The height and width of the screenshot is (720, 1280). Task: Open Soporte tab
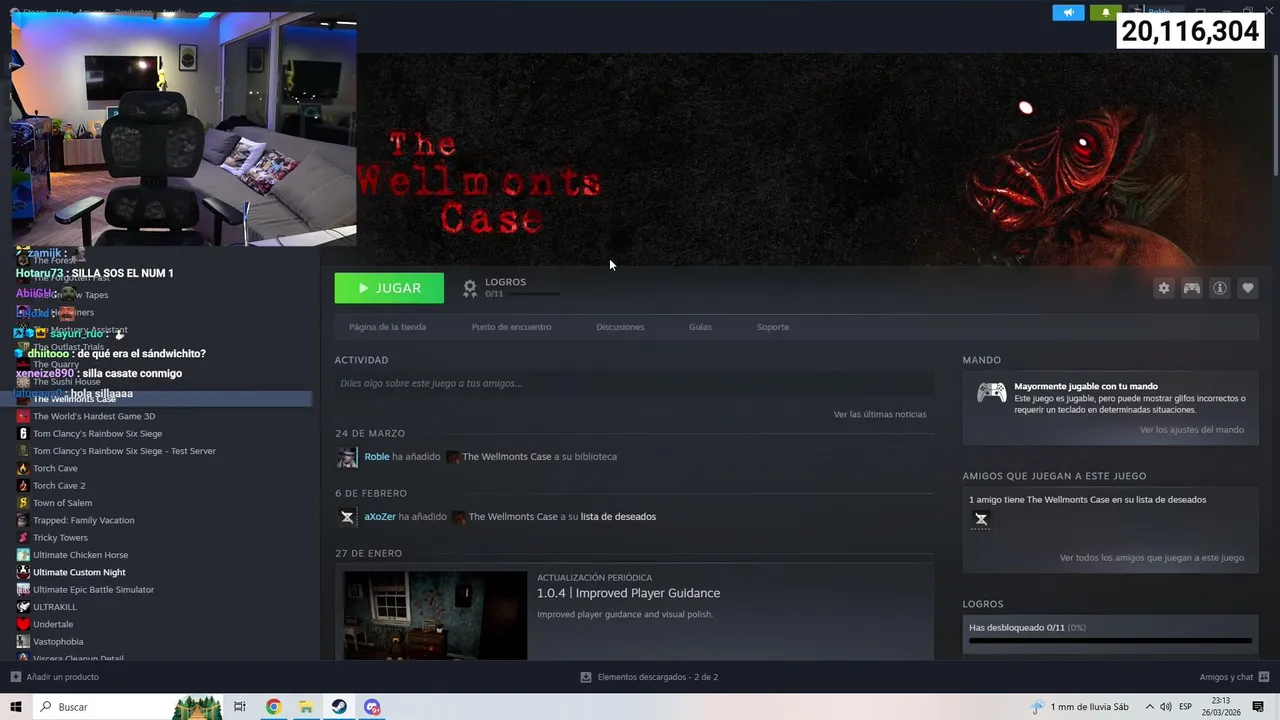pos(773,327)
